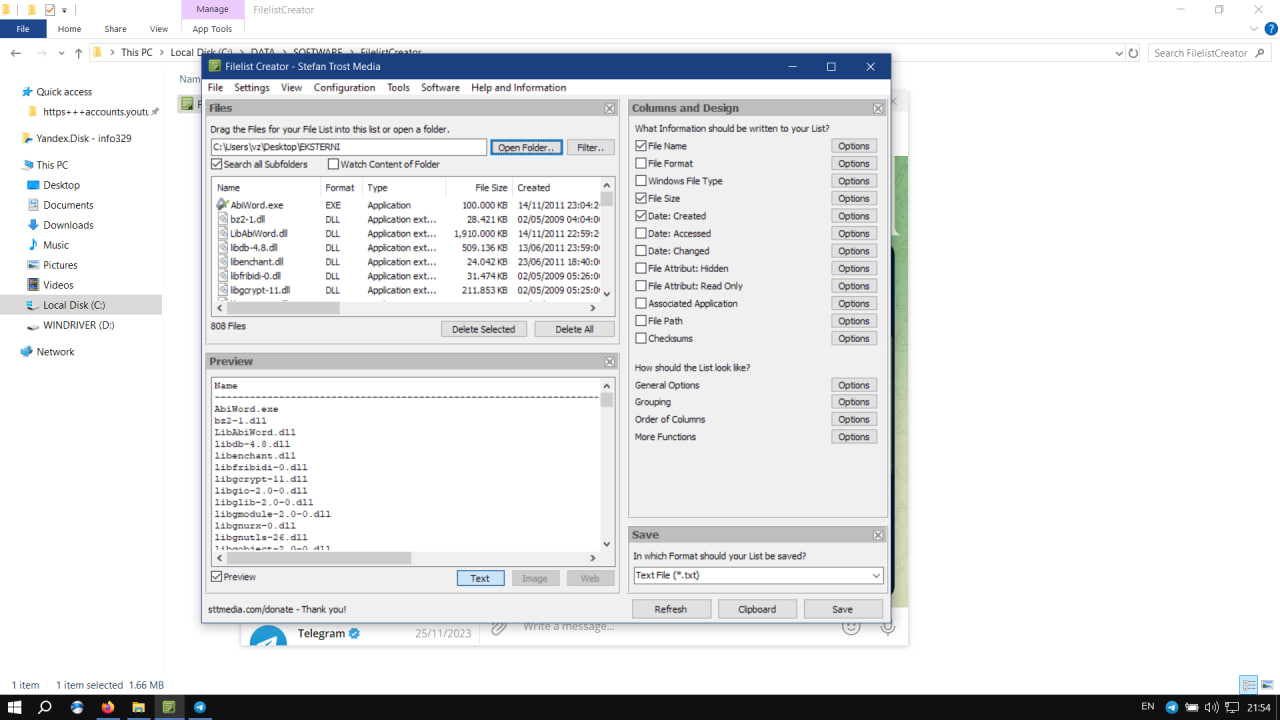Expand the Explorer address bar history dropdown

1118,53
